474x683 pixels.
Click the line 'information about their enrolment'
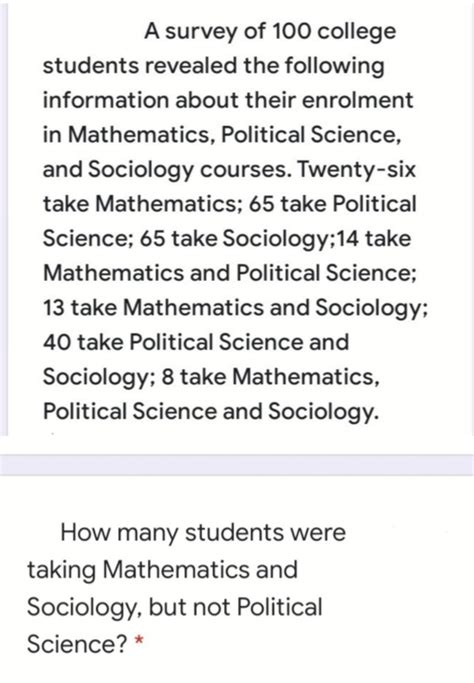(227, 100)
